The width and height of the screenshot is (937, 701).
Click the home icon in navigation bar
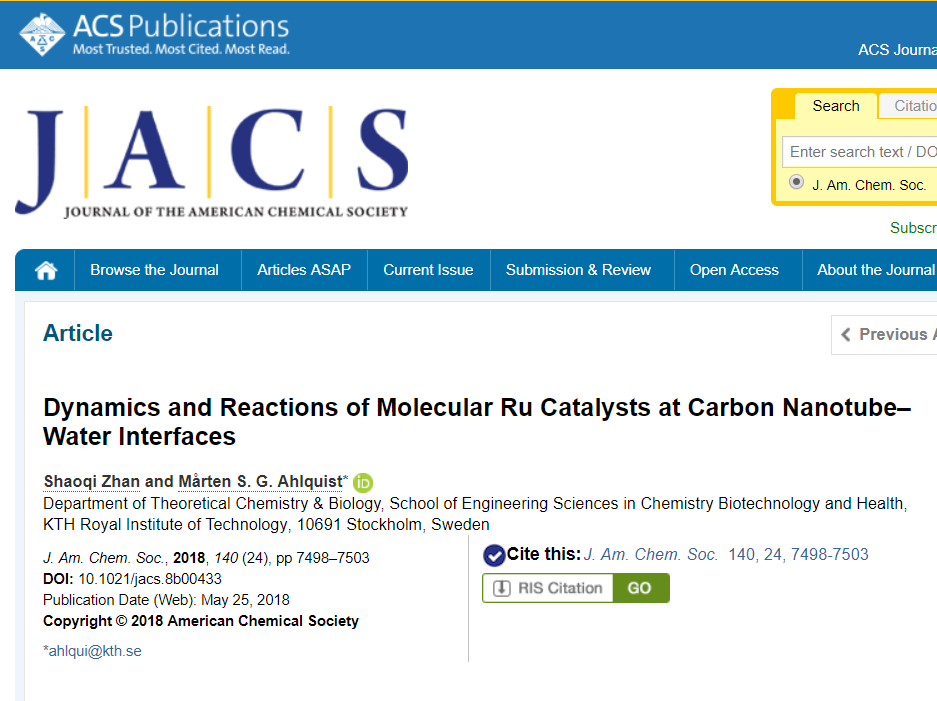tap(45, 270)
